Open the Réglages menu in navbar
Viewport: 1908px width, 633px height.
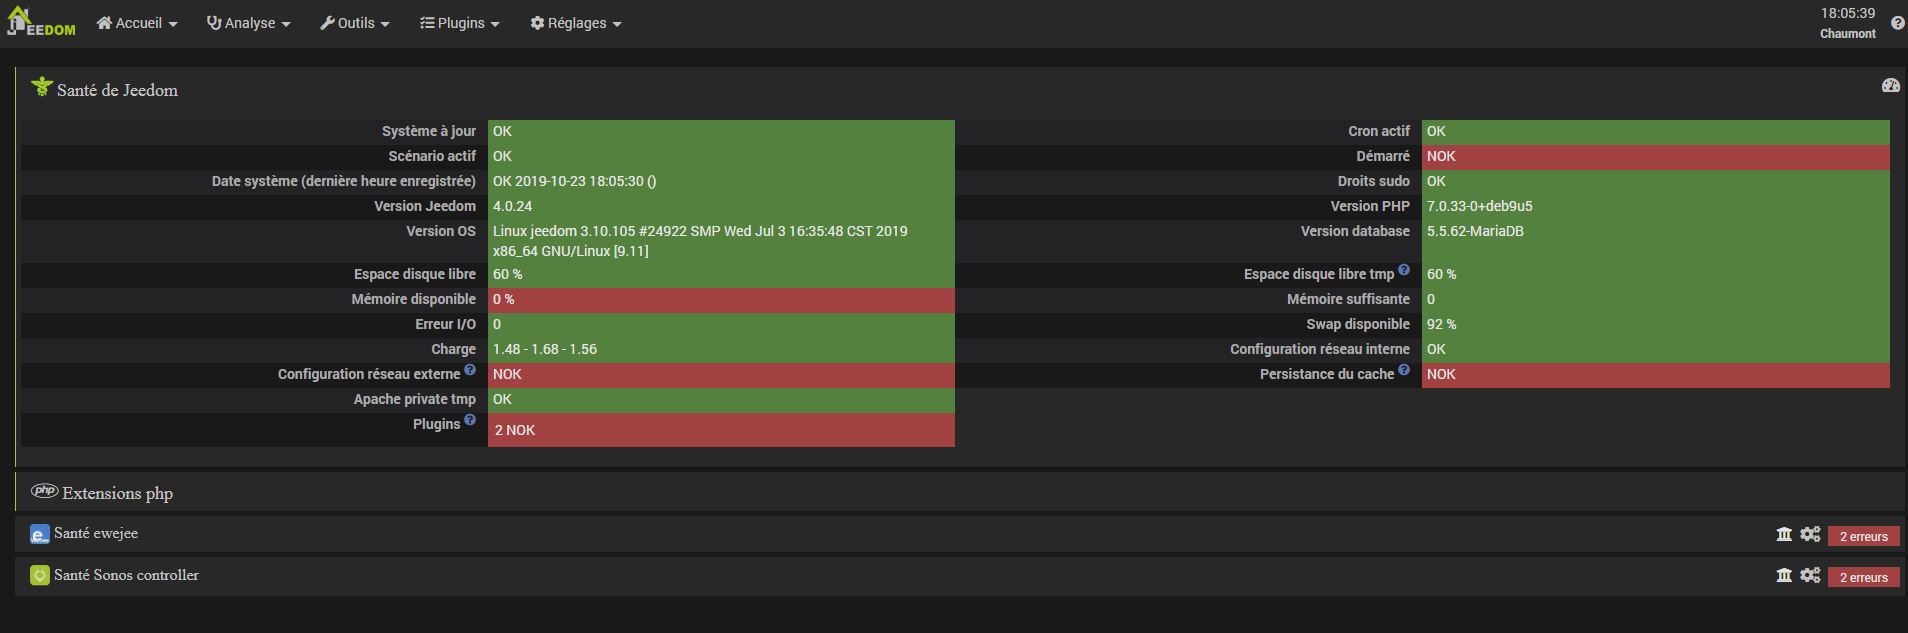[576, 23]
